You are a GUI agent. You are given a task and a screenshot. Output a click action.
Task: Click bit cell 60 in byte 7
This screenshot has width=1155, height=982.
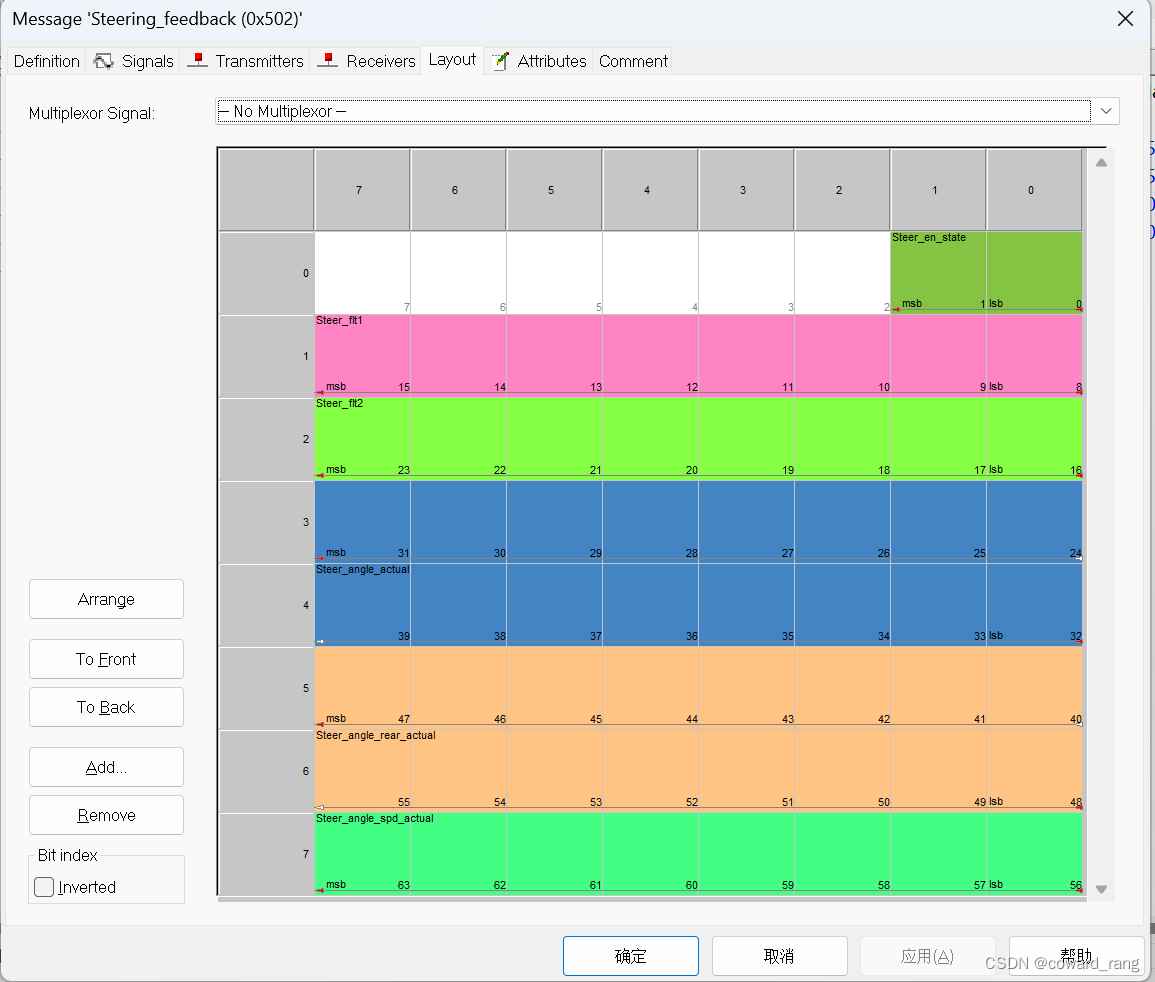(650, 854)
